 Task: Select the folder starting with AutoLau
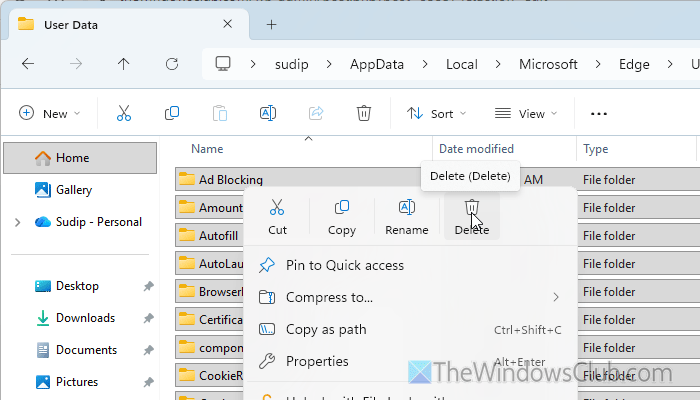(209, 263)
